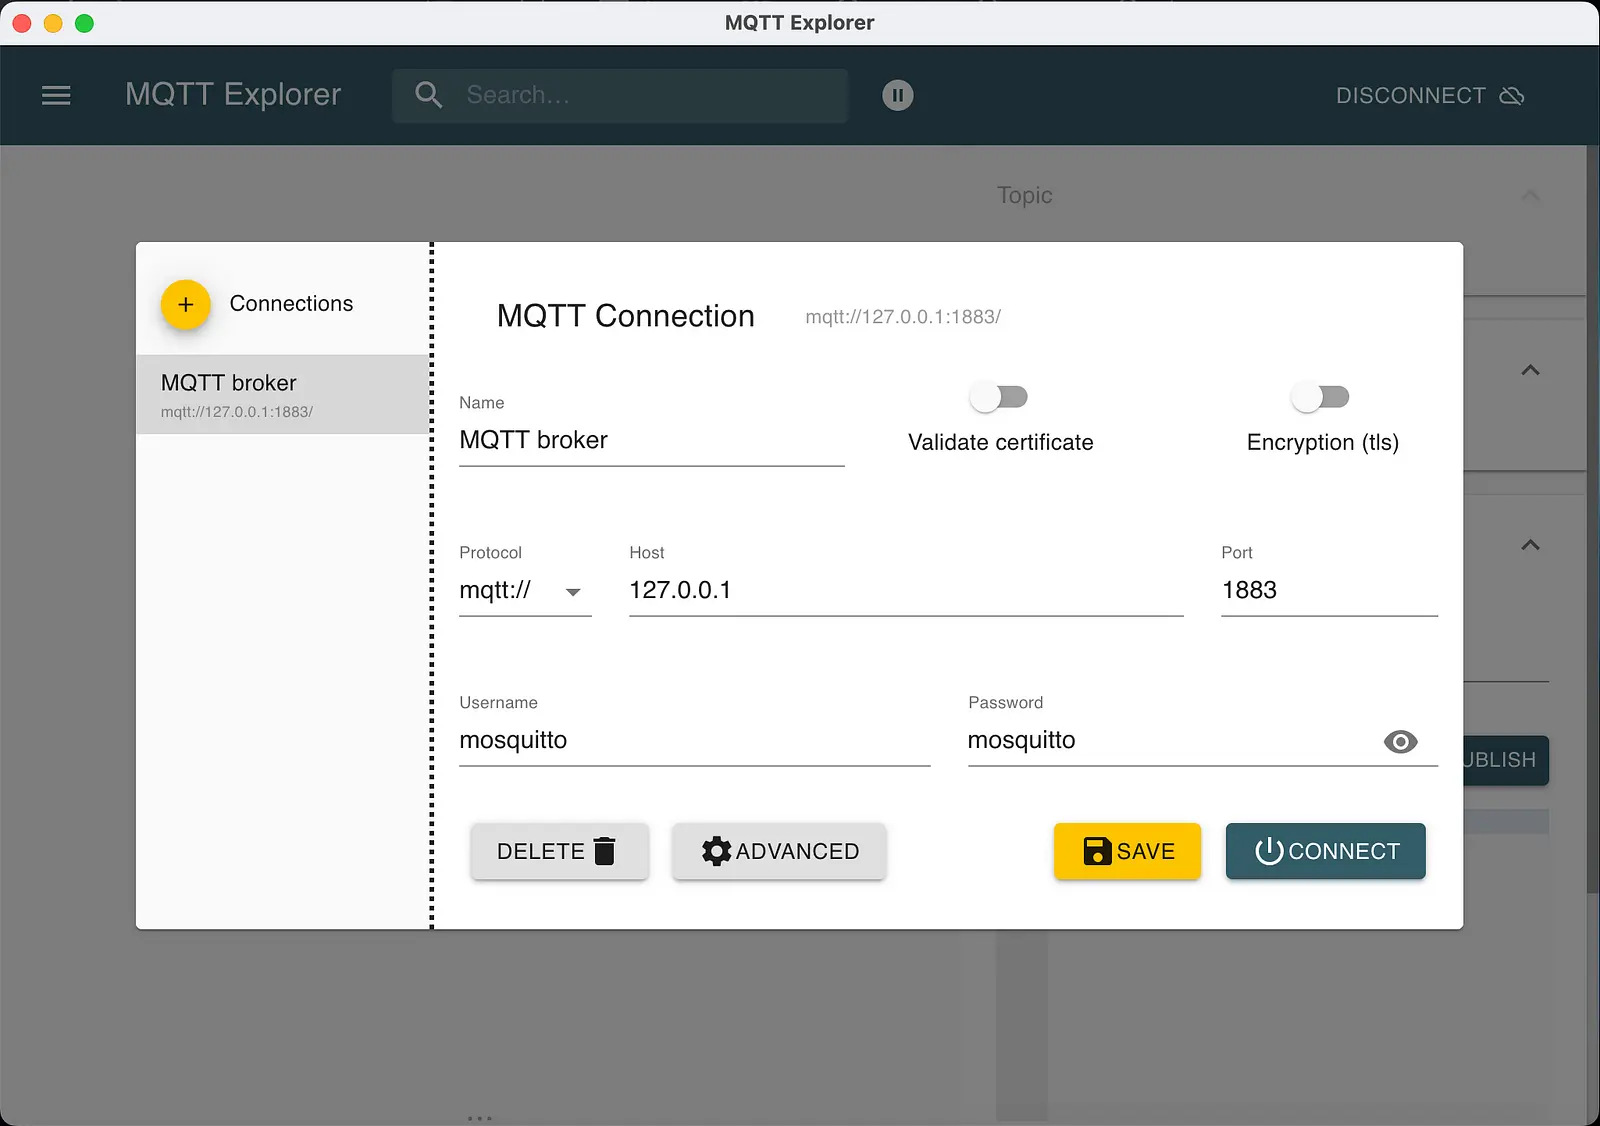The image size is (1600, 1126).
Task: Click the mqtt://127.0.0.1:1883/ URL beside title
Action: pos(903,317)
